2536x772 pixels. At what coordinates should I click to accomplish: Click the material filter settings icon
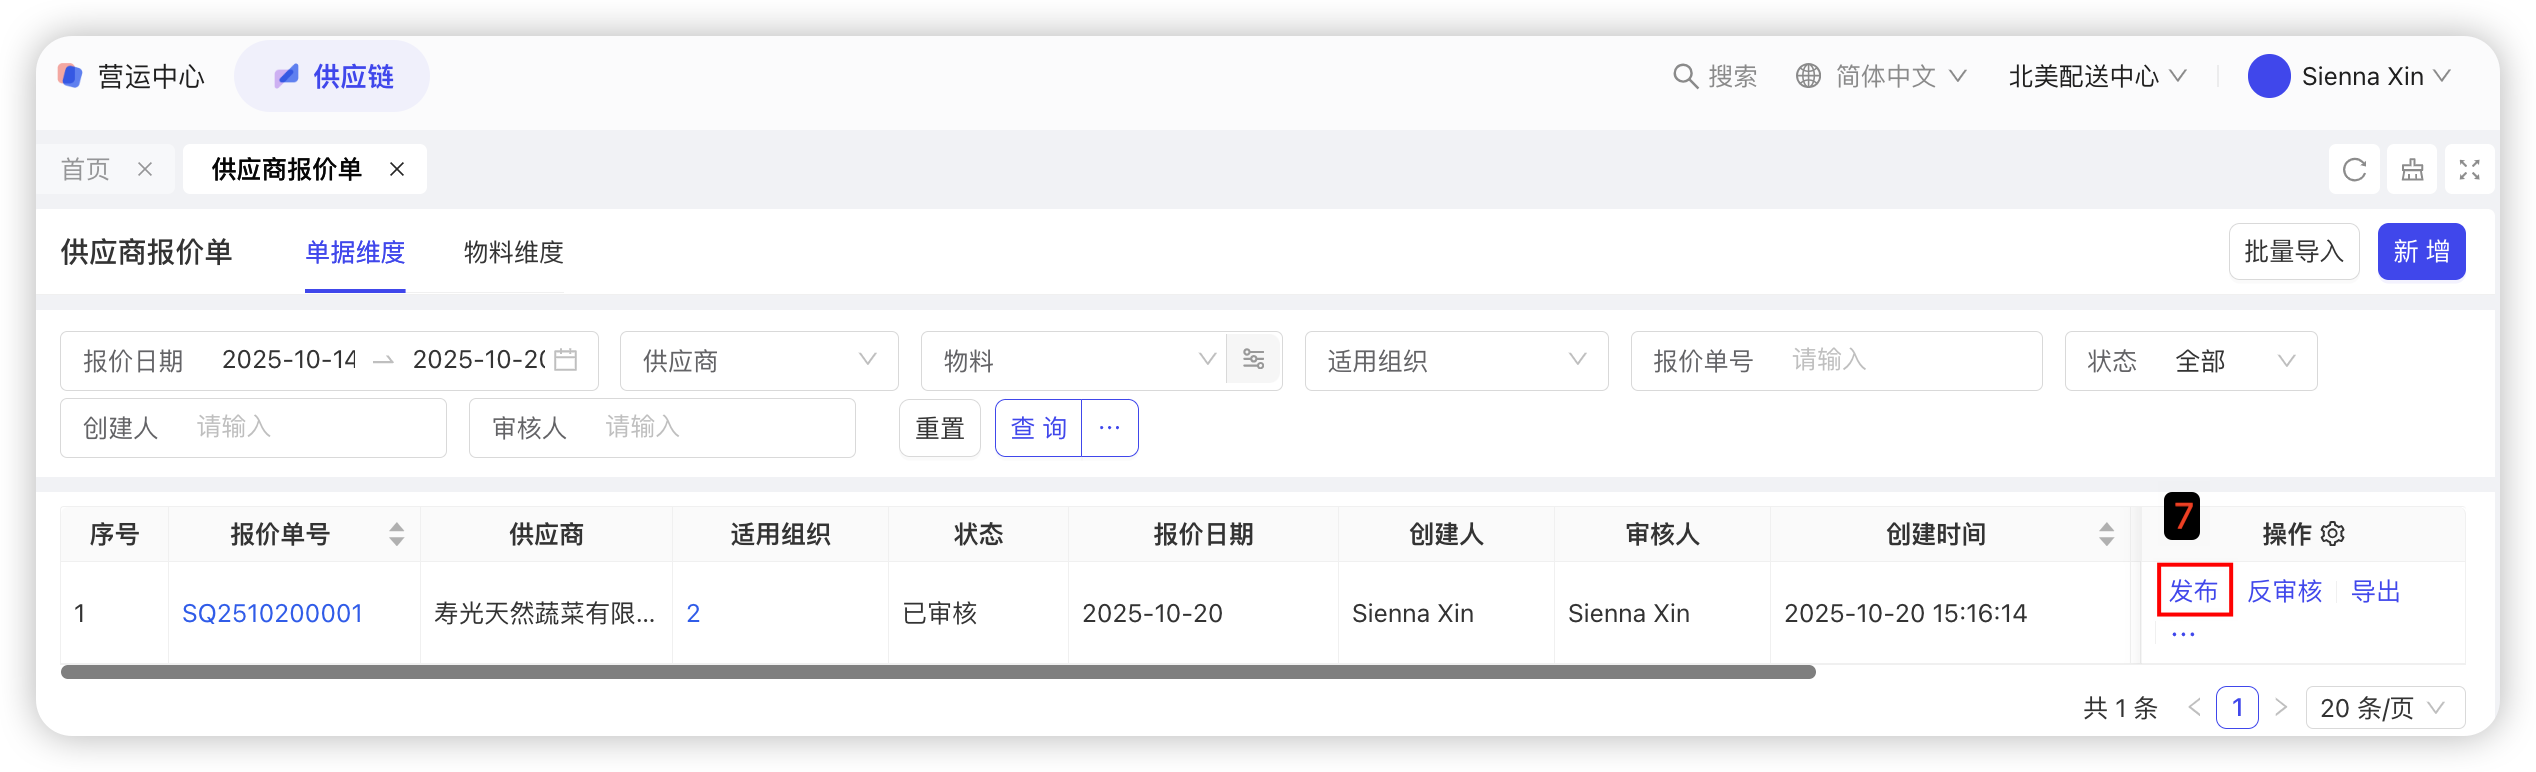pos(1254,360)
